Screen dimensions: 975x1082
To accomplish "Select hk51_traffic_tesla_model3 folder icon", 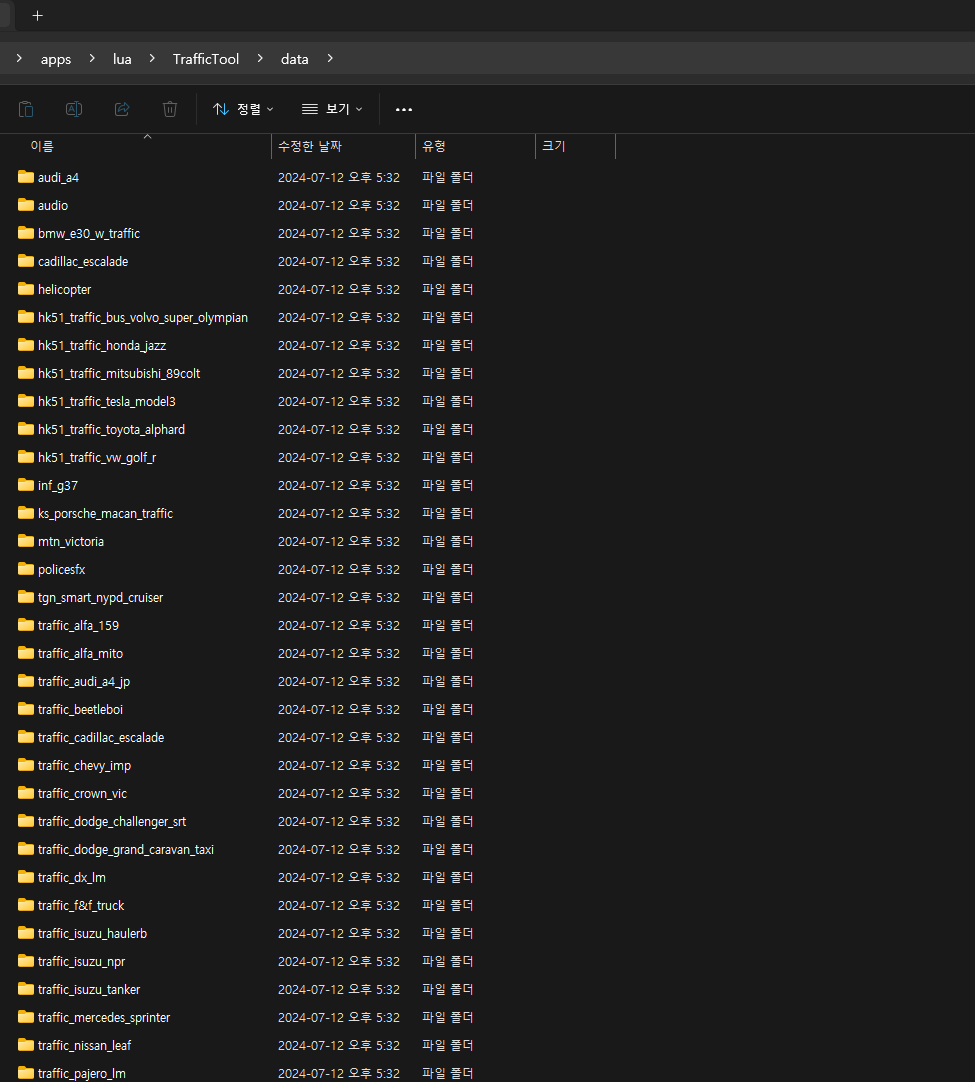I will (x=26, y=401).
